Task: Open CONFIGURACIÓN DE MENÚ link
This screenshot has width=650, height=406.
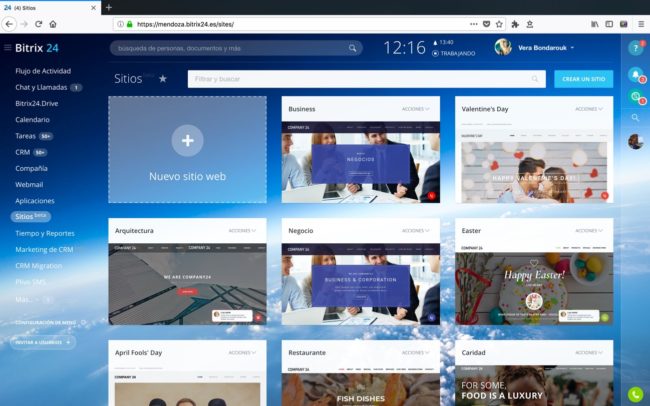Action: tap(46, 322)
